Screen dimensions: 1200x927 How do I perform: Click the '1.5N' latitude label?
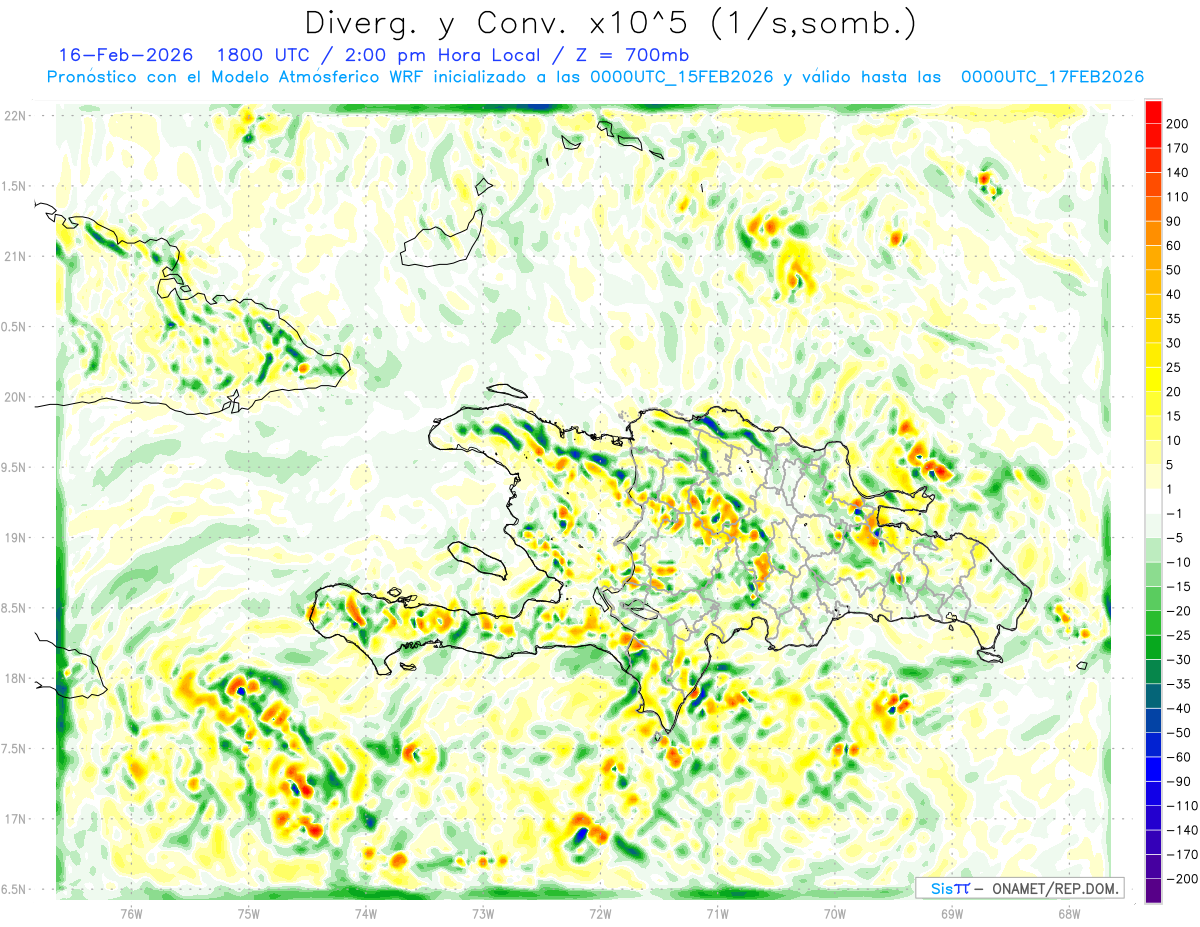(x=15, y=186)
